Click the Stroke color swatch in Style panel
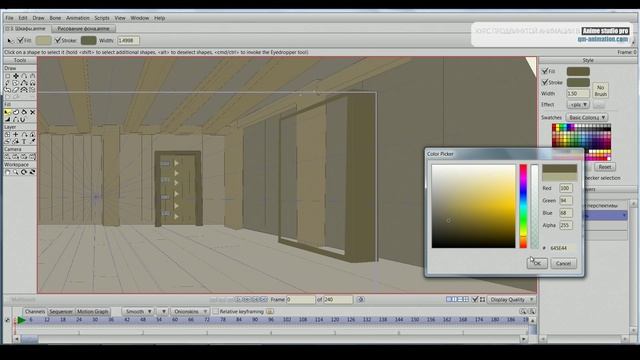The width and height of the screenshot is (640, 360). tap(578, 82)
